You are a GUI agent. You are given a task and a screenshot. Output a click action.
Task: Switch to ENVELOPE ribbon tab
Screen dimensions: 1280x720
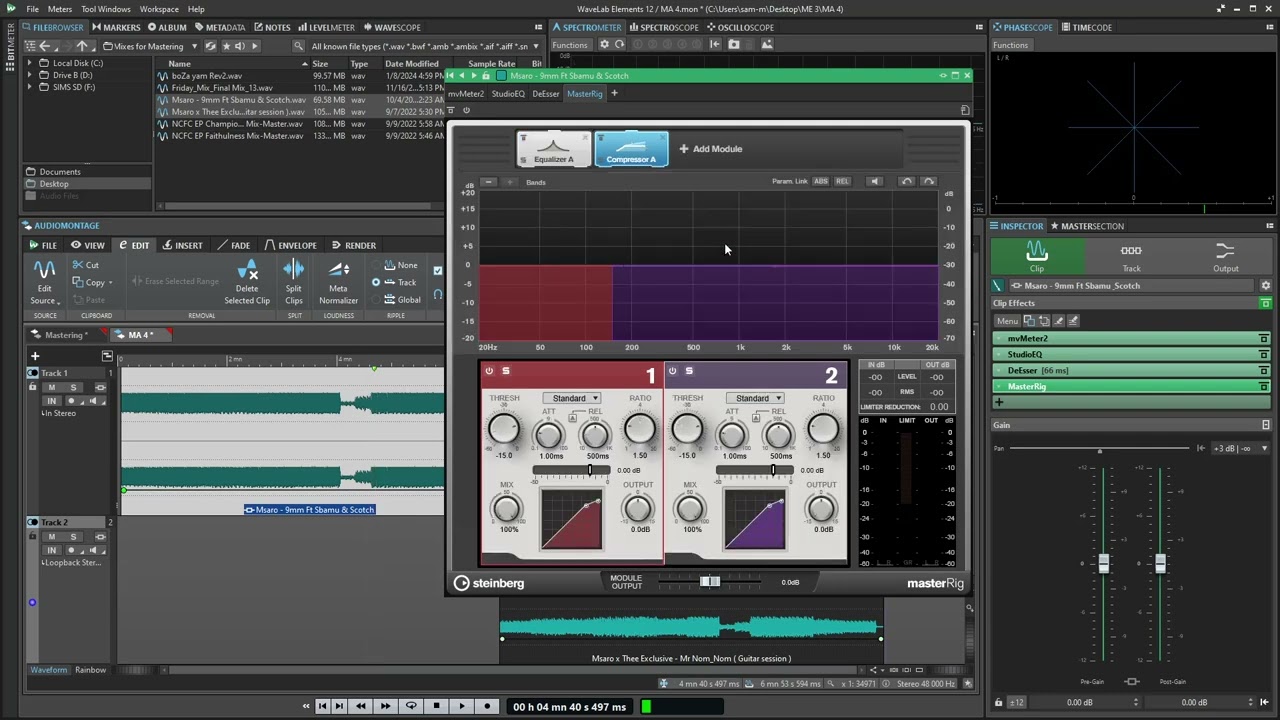290,245
